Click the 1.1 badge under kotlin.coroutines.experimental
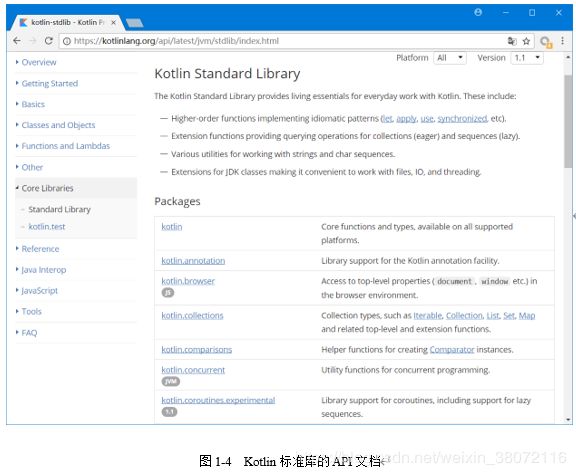 [x=169, y=412]
